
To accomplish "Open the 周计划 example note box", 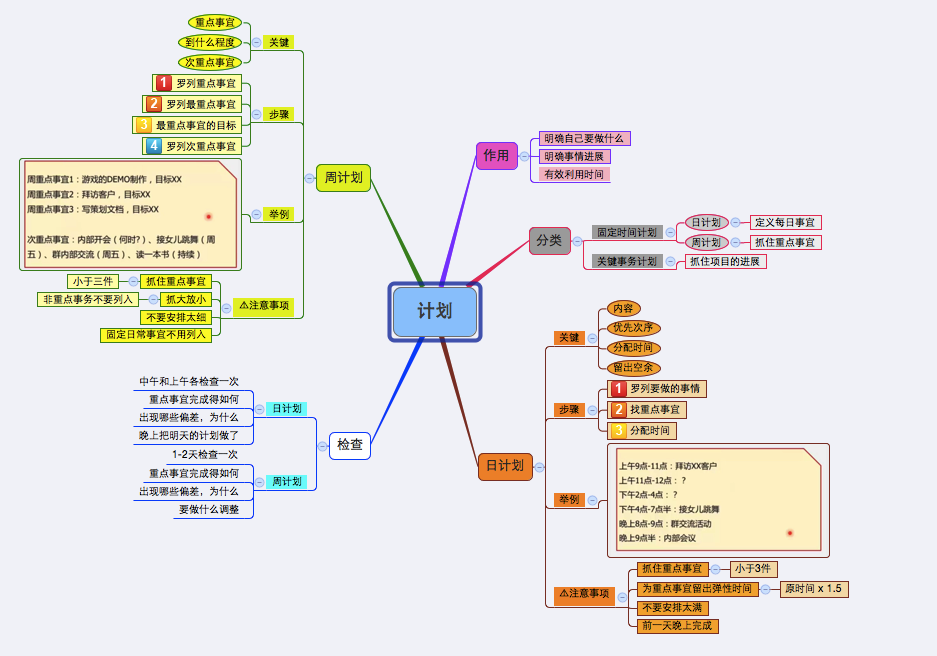I will click(131, 214).
